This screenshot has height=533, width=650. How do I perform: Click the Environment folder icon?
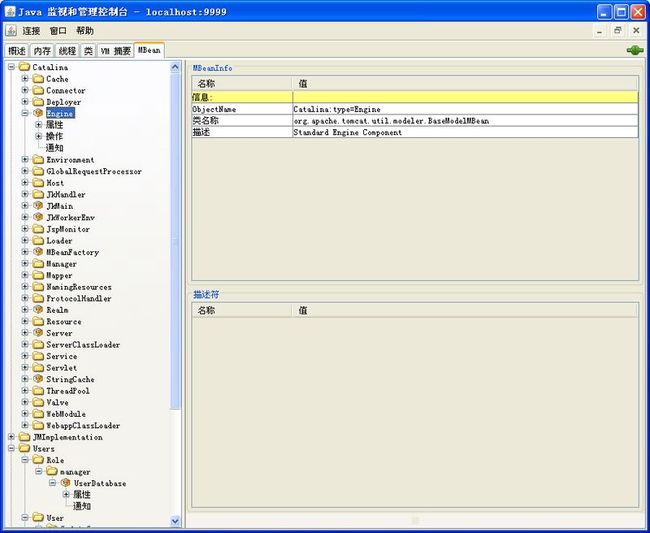(38, 160)
